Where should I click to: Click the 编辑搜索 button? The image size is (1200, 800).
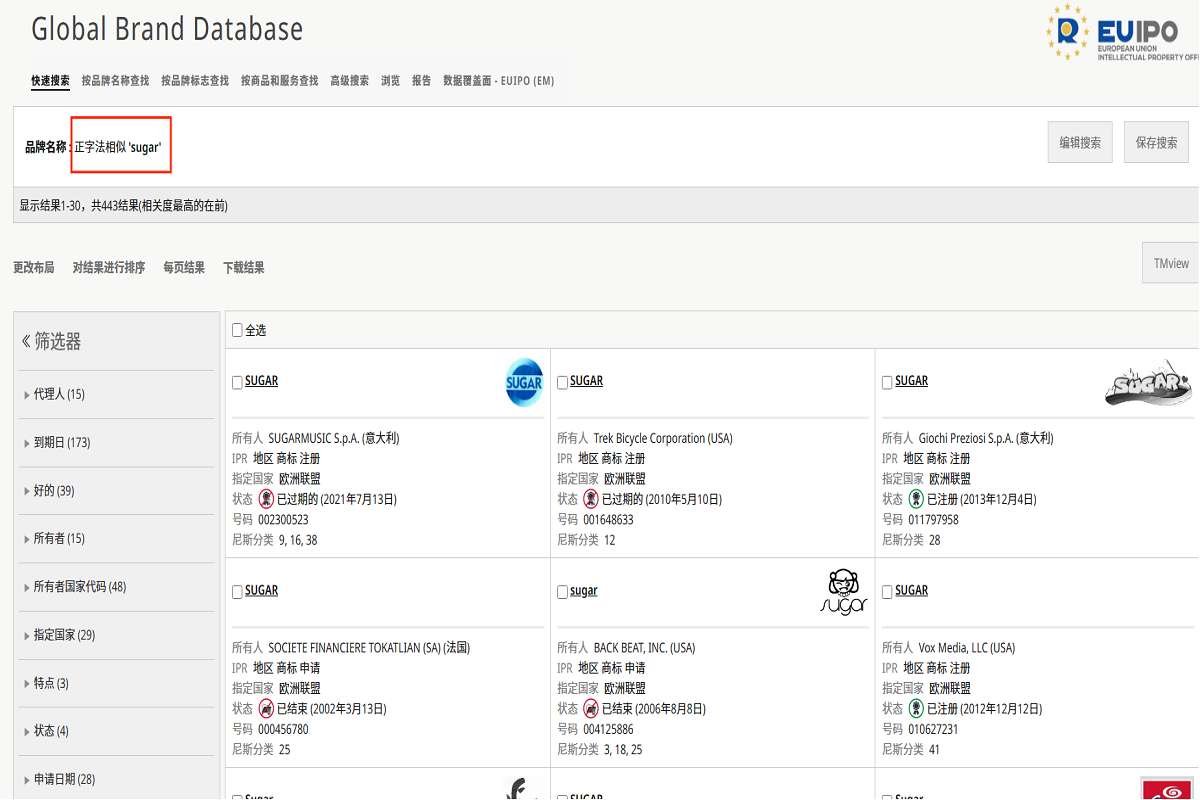(x=1080, y=142)
